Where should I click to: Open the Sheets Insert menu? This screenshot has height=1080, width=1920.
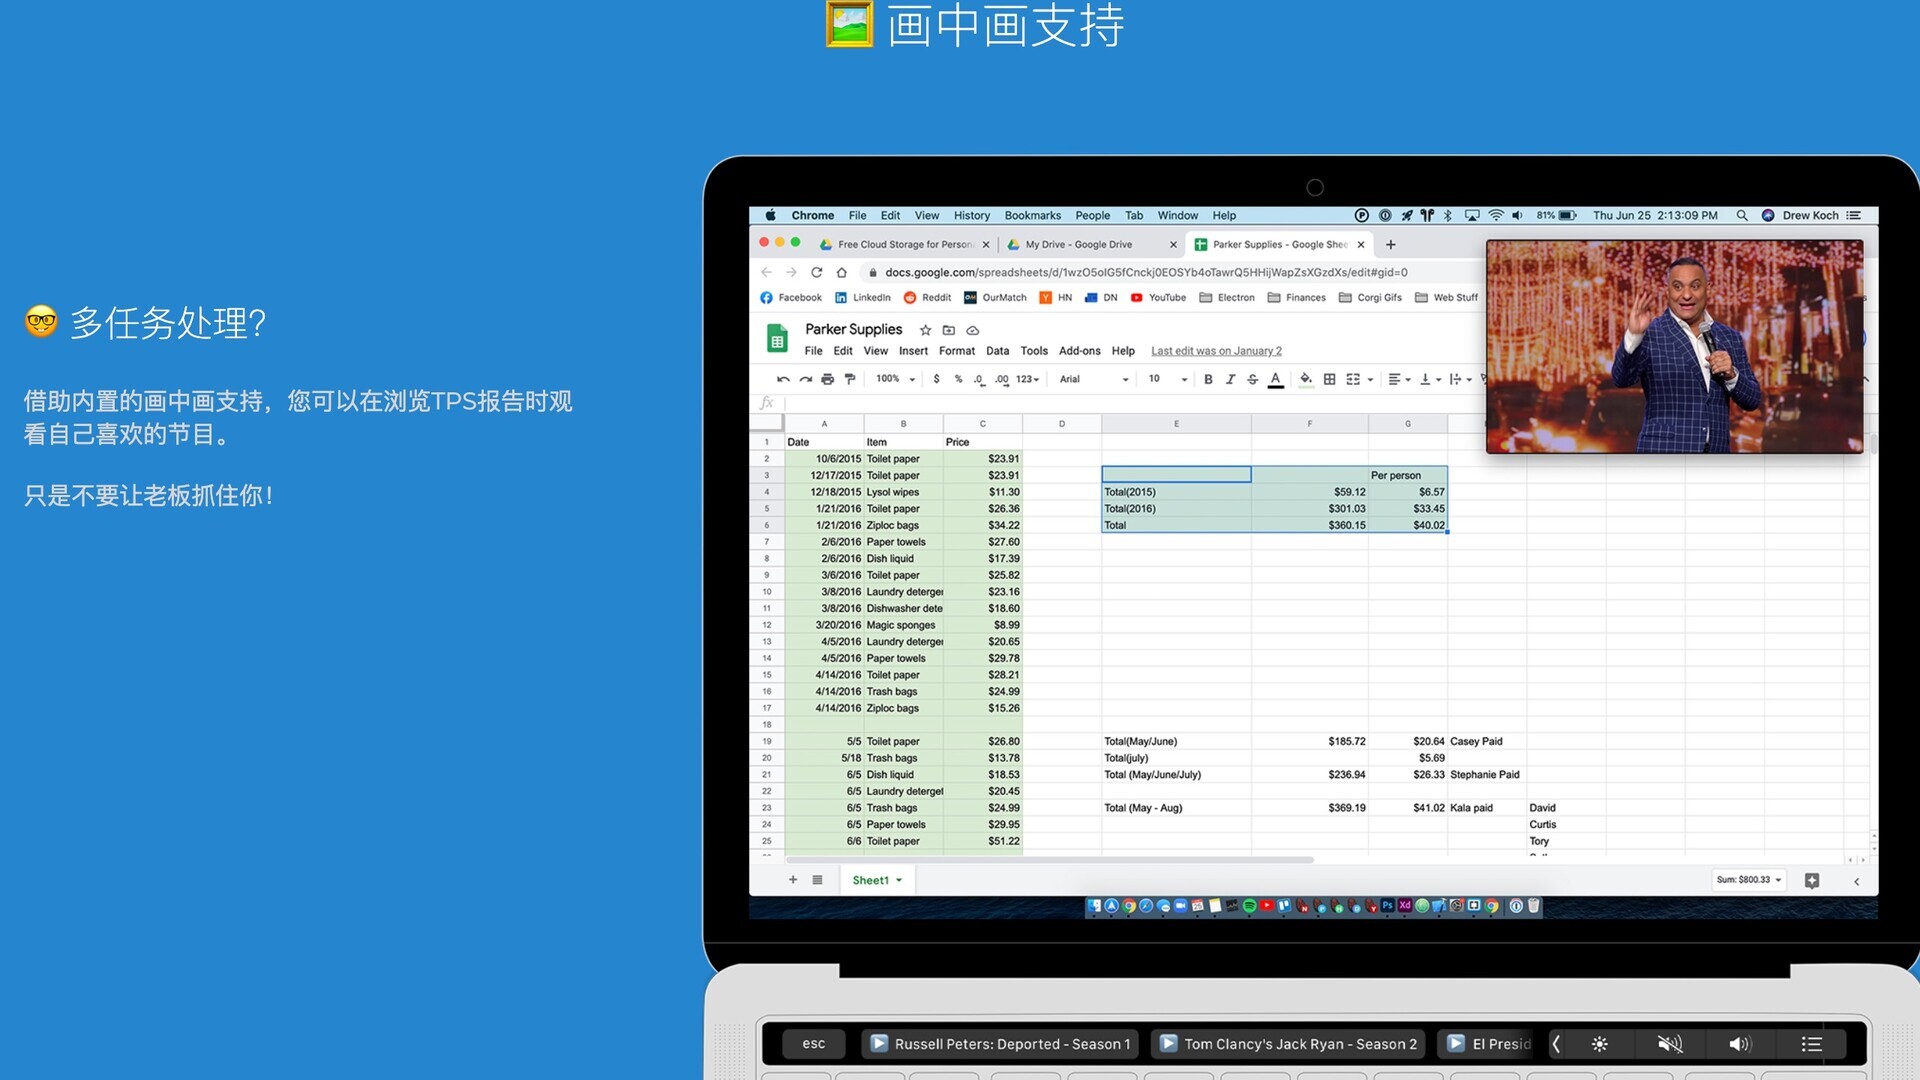click(x=913, y=351)
